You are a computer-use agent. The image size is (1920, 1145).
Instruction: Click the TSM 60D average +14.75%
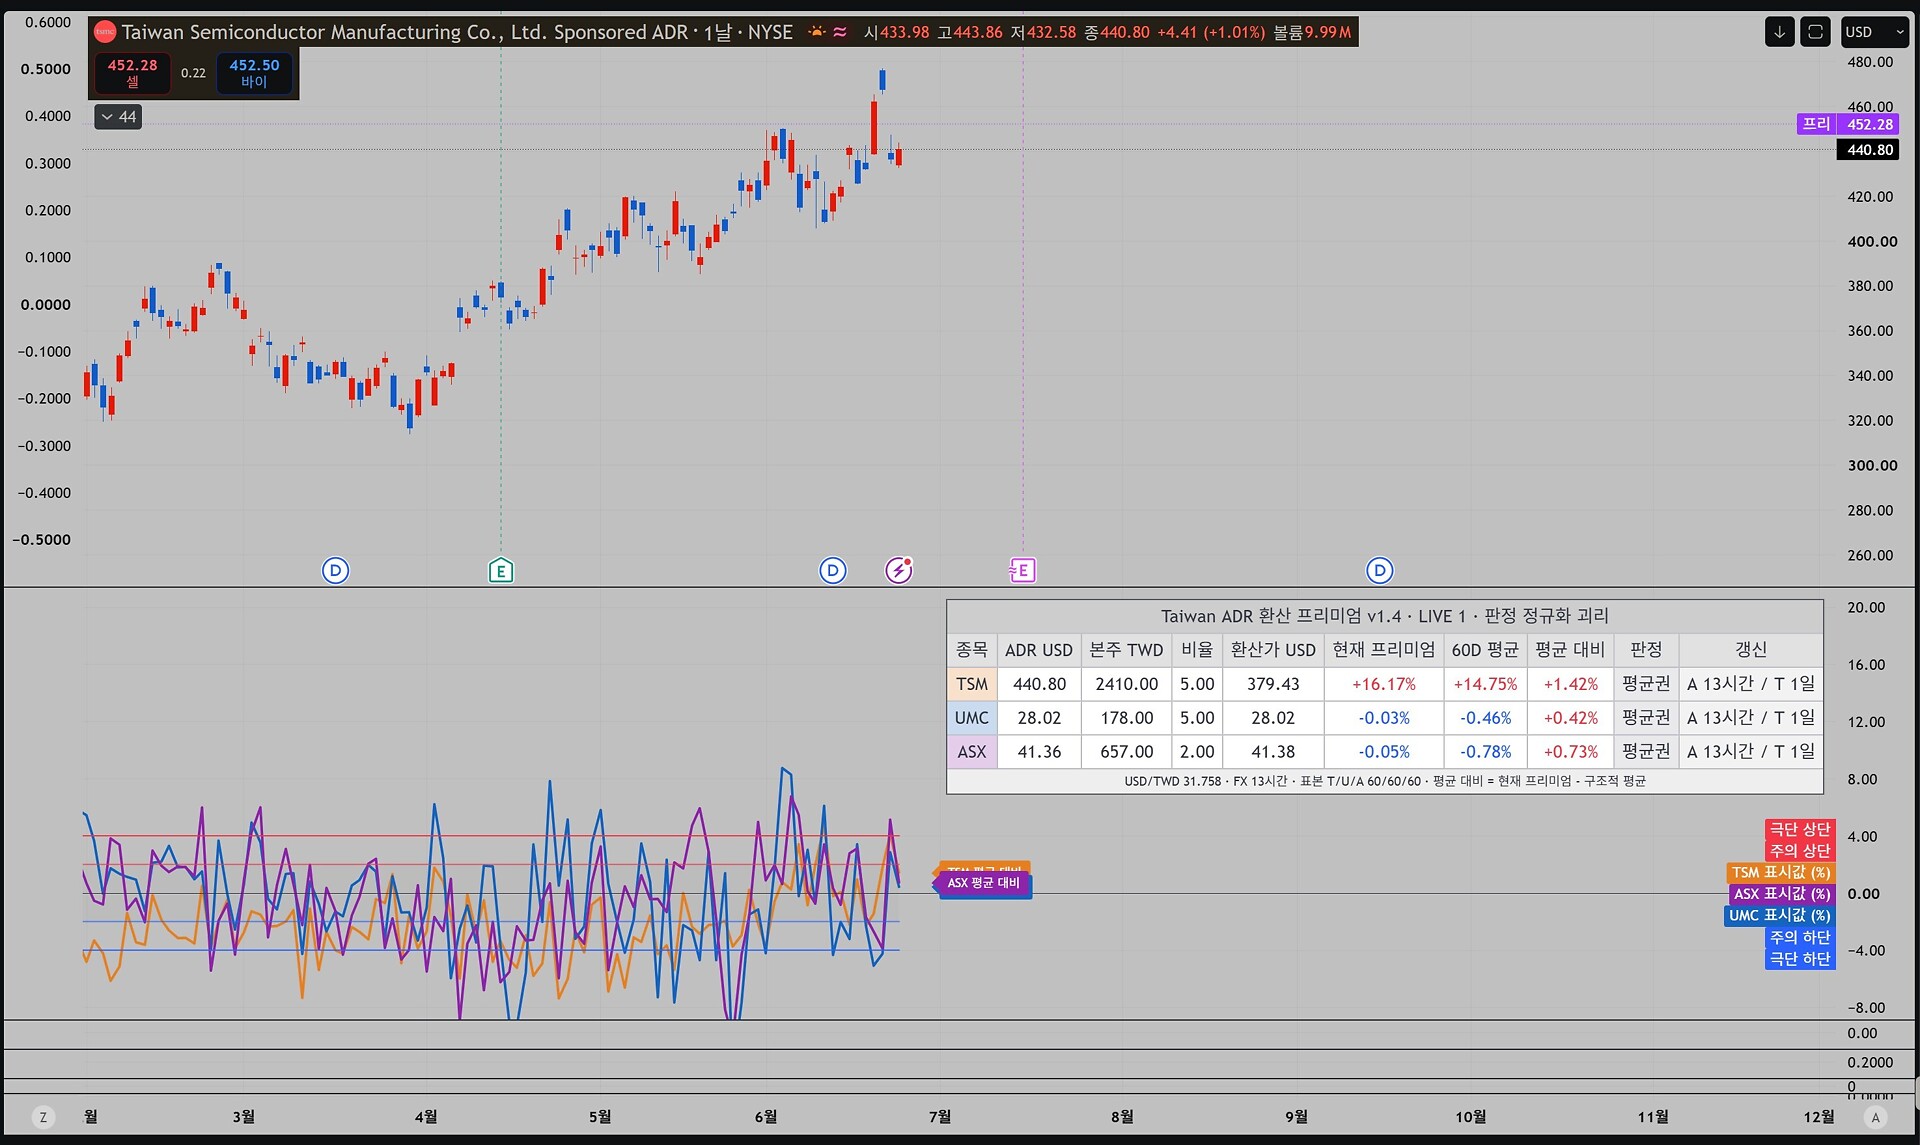coord(1485,684)
